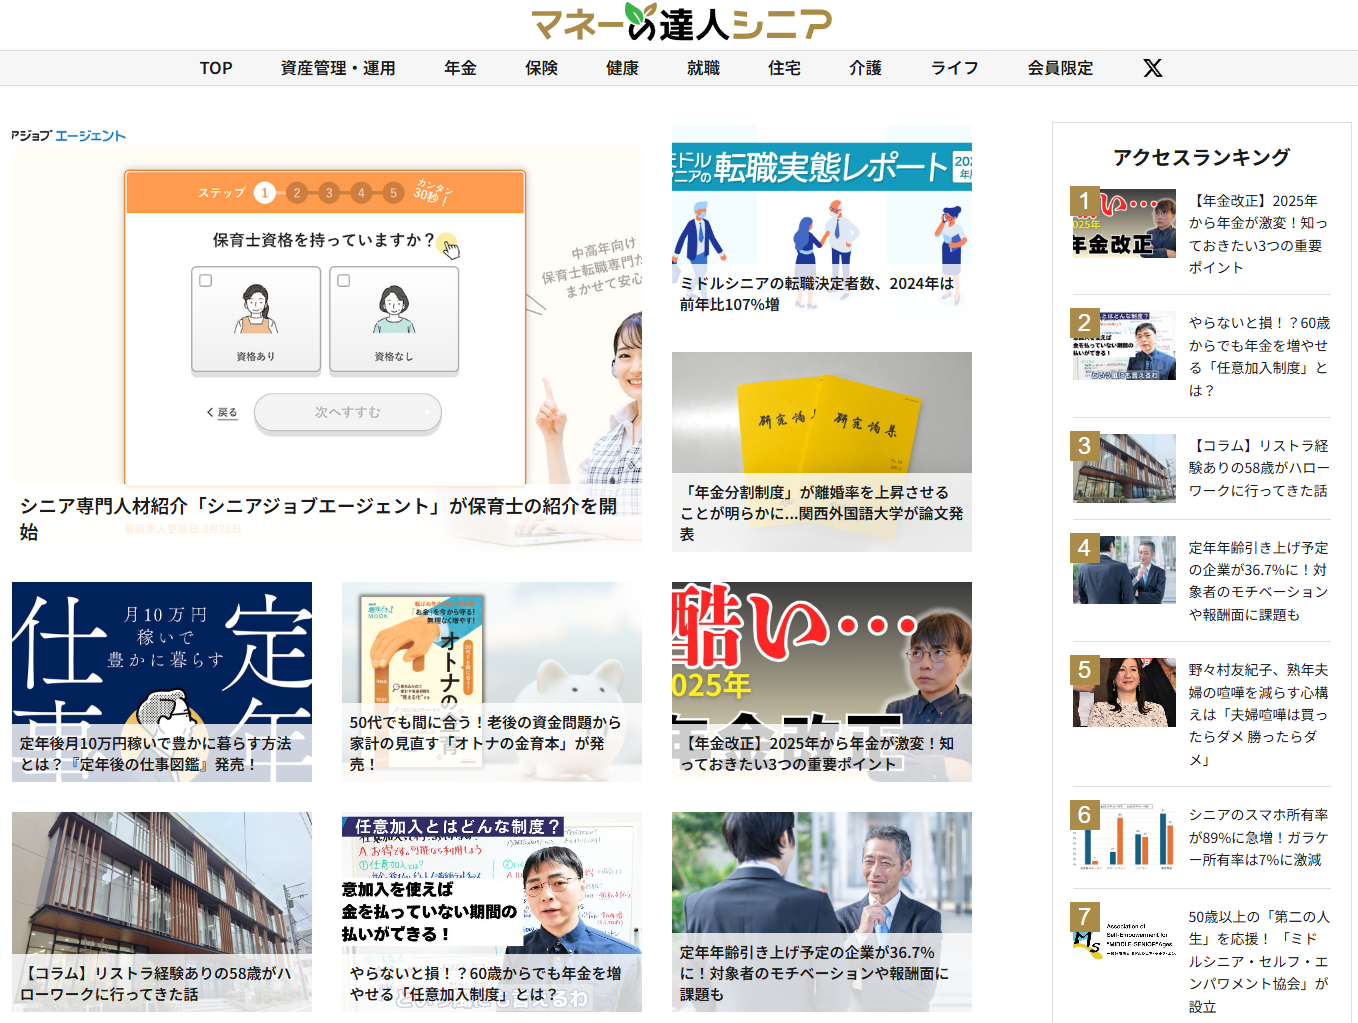Open ranking 7 50歳以上の第二の人生 link
The width and height of the screenshot is (1358, 1023).
click(1259, 961)
